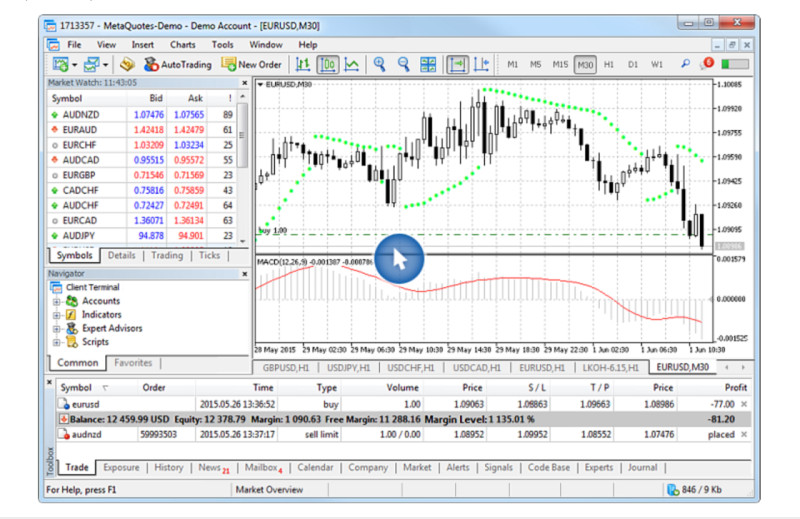Switch to GBPUSD,H1 chart tab

(x=286, y=367)
